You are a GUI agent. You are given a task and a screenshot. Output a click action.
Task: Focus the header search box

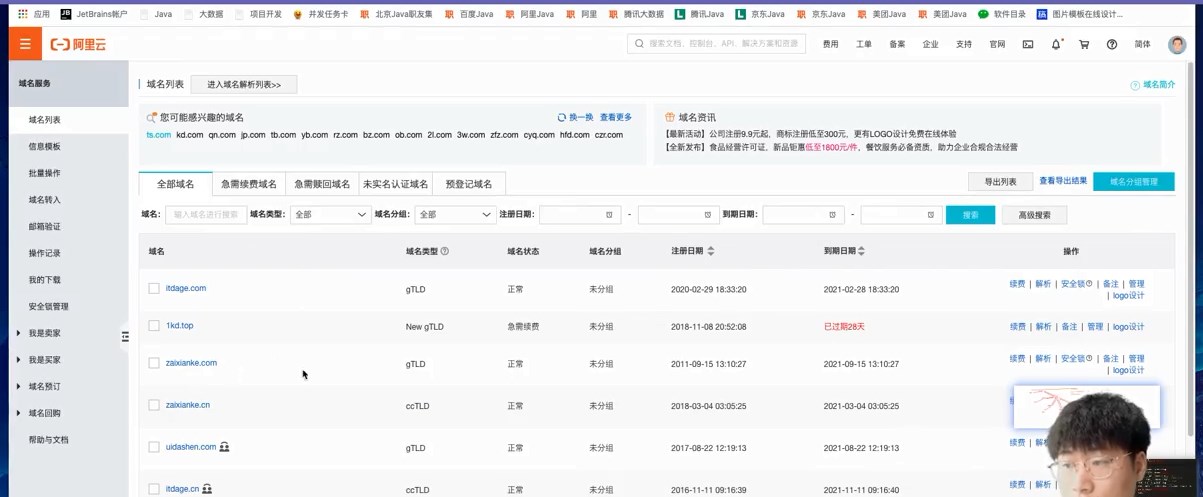pyautogui.click(x=716, y=44)
